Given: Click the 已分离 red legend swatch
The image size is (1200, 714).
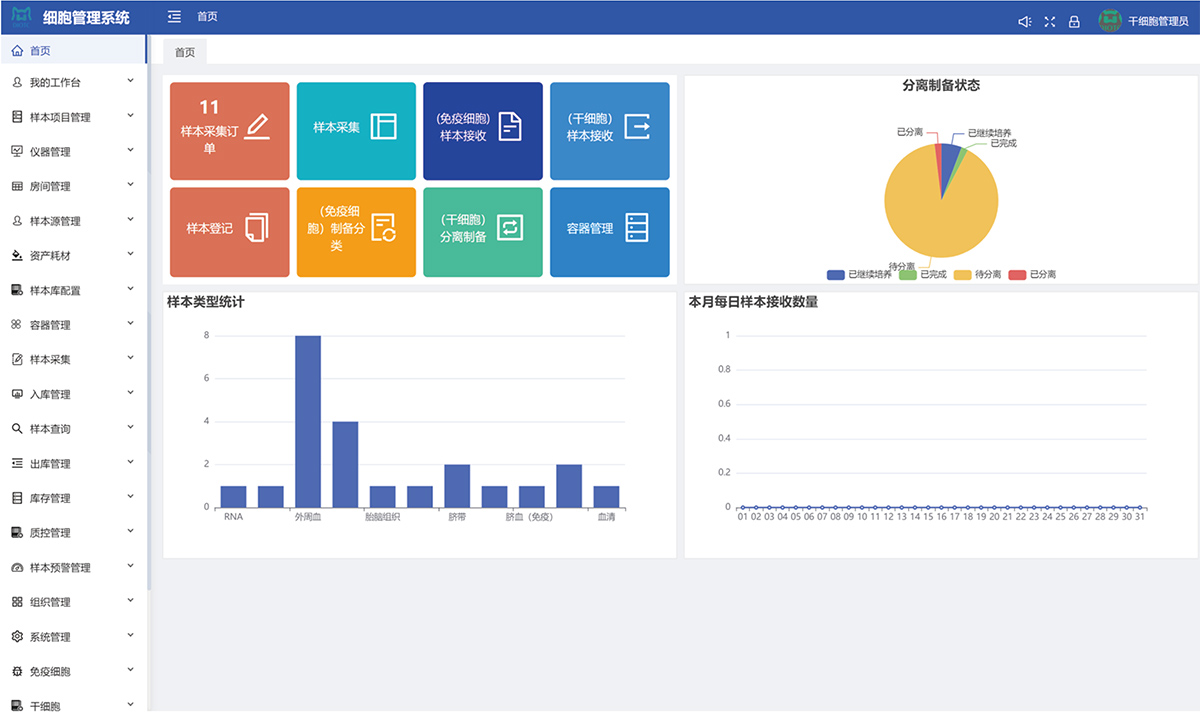Looking at the screenshot, I should [1018, 274].
